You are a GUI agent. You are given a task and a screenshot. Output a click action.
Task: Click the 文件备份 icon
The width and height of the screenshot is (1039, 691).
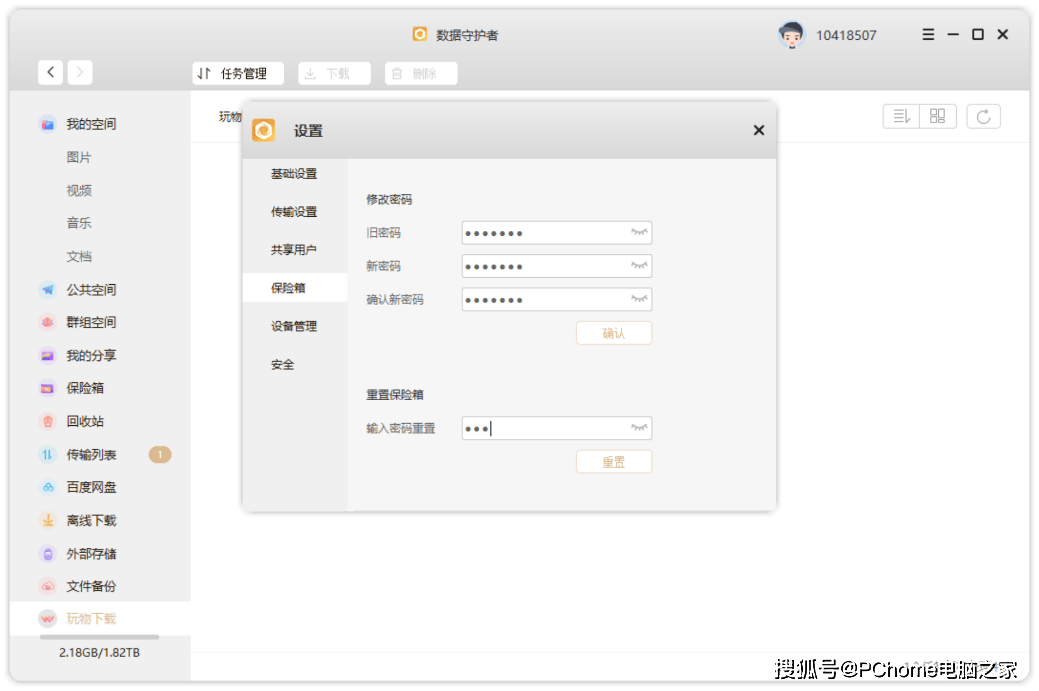click(x=47, y=586)
